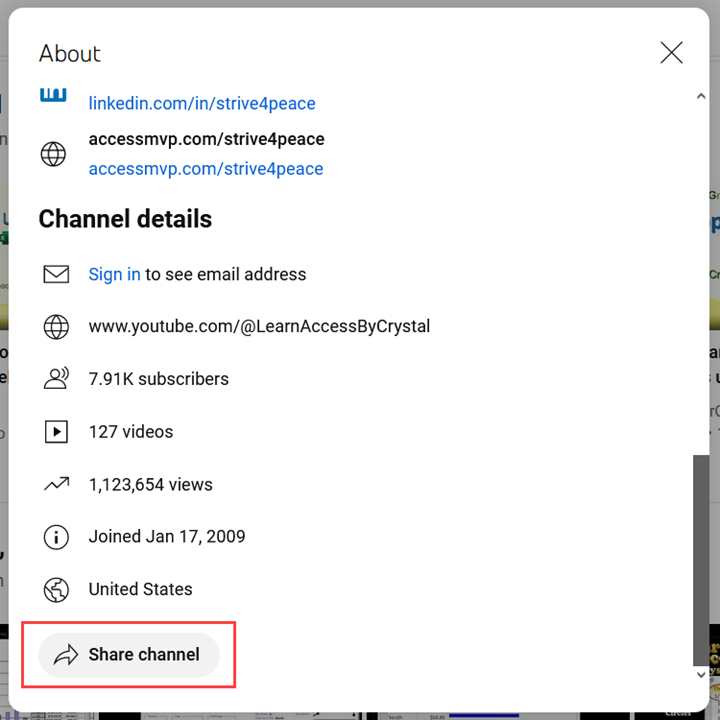The image size is (720, 720).
Task: Click 'to see email address' text
Action: pos(225,274)
